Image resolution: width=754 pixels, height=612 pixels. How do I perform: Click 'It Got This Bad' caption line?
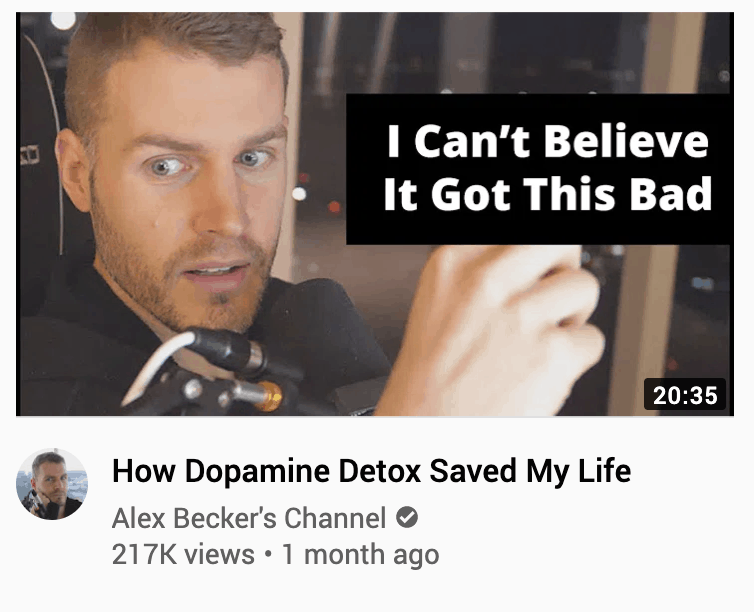548,194
